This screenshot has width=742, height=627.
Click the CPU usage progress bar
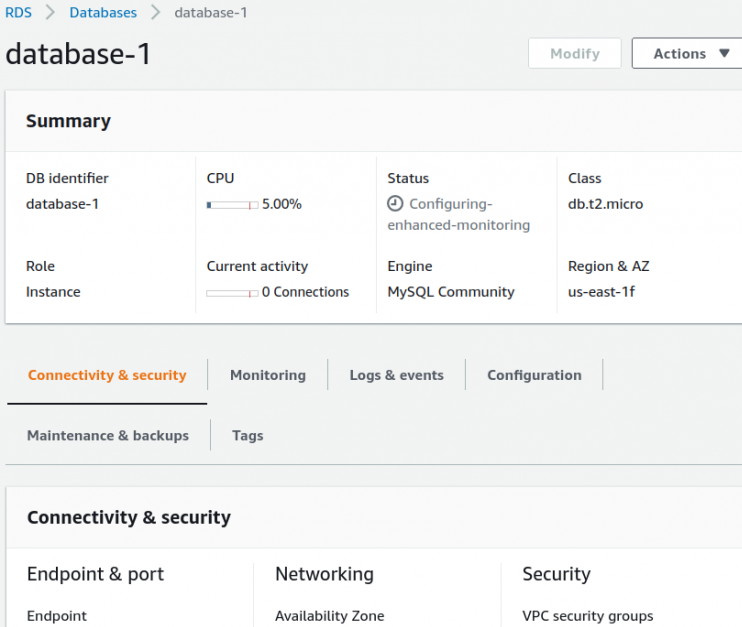(x=232, y=205)
